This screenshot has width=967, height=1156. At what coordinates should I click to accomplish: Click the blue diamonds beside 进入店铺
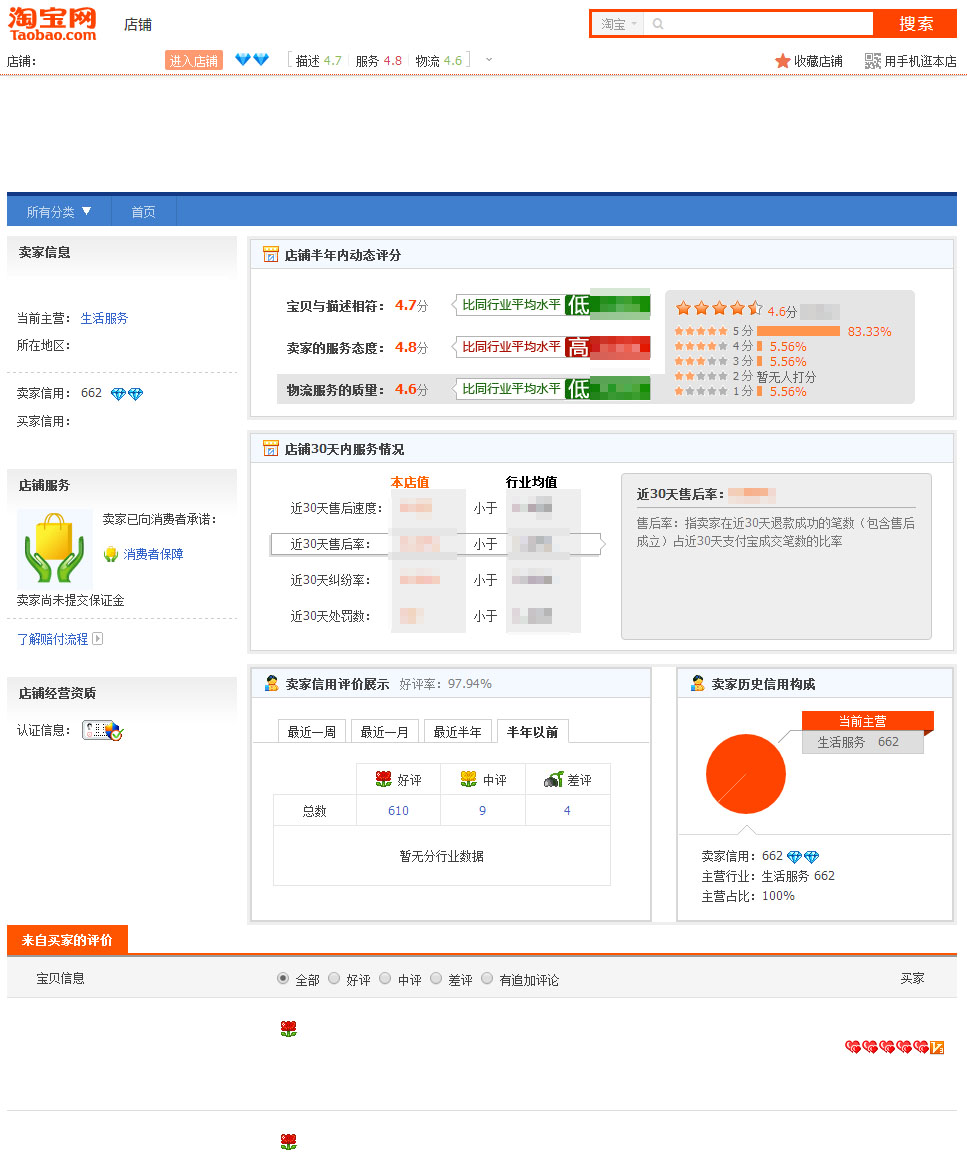tap(252, 60)
